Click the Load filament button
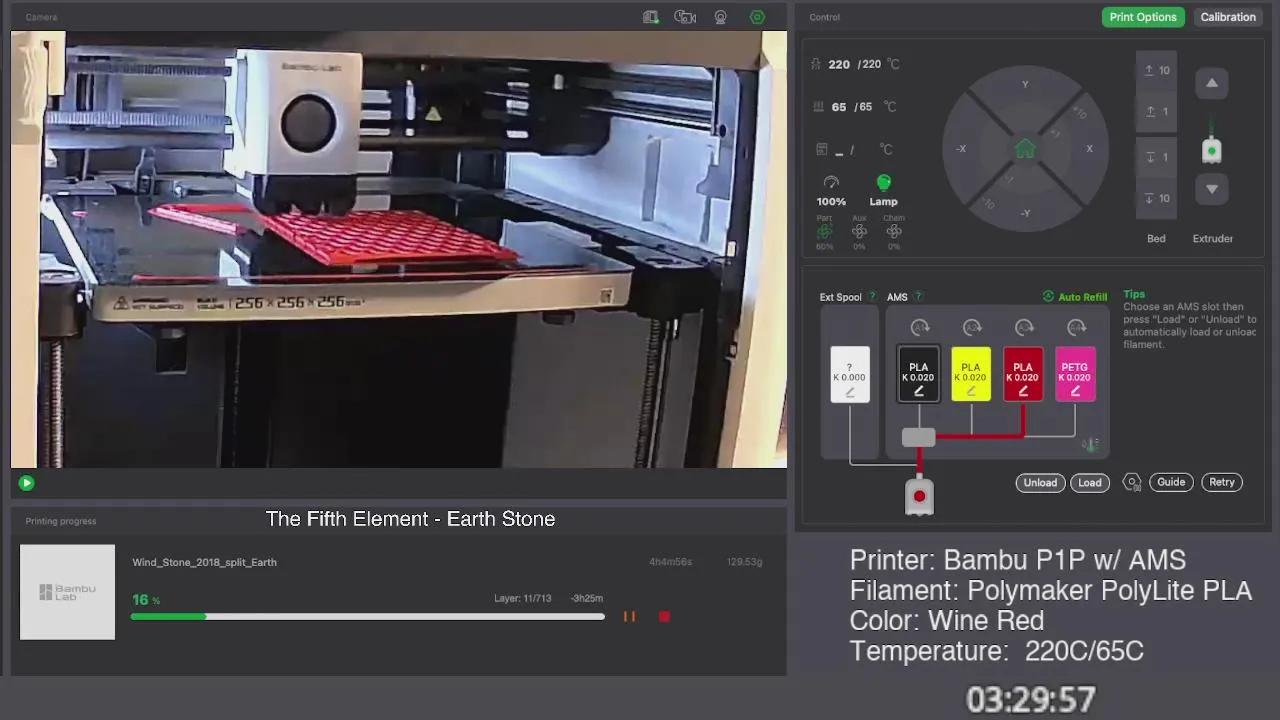Image resolution: width=1280 pixels, height=720 pixels. pos(1090,482)
